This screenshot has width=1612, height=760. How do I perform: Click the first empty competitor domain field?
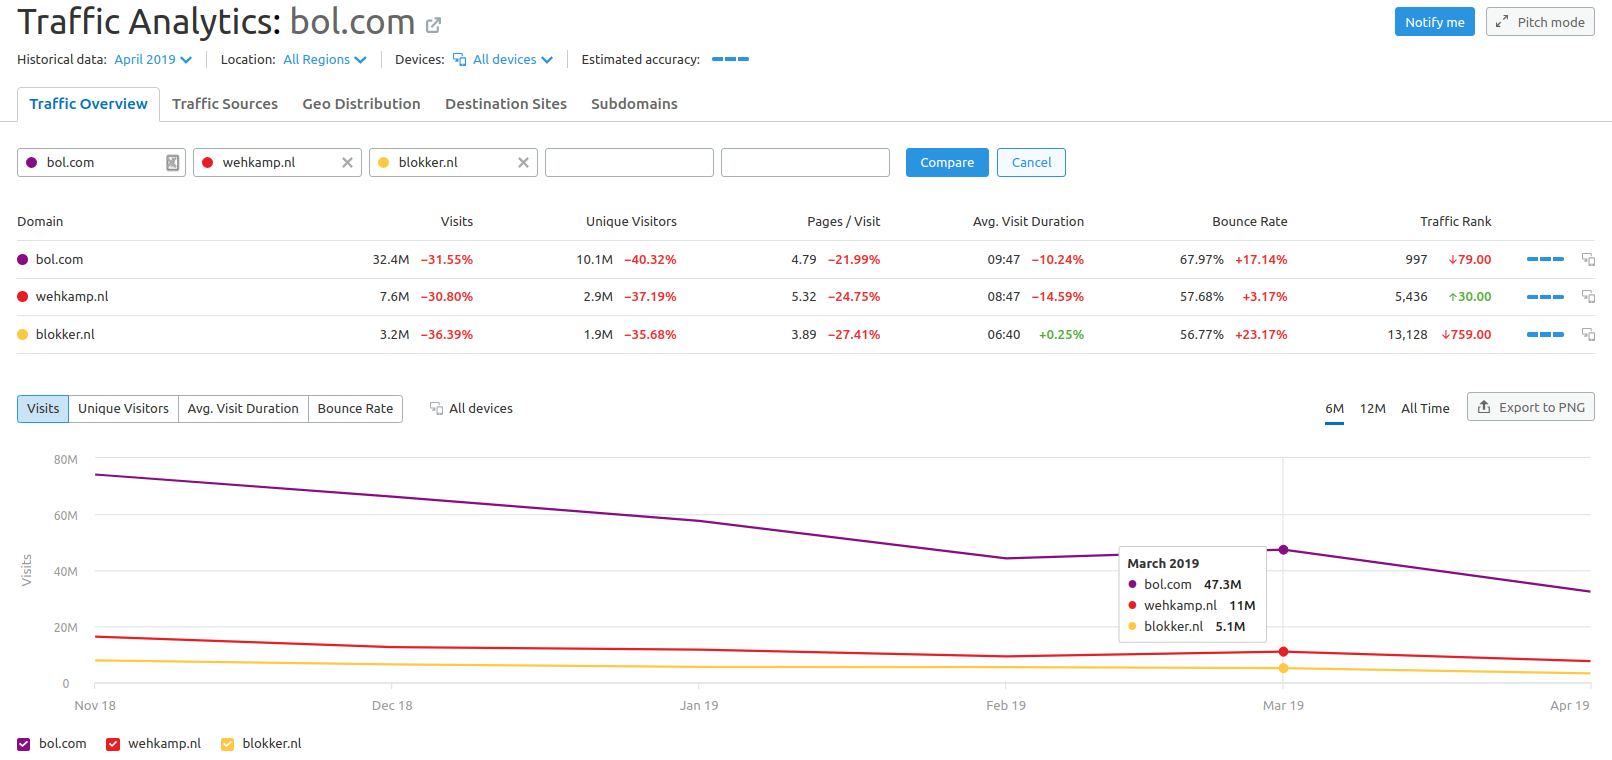point(629,163)
